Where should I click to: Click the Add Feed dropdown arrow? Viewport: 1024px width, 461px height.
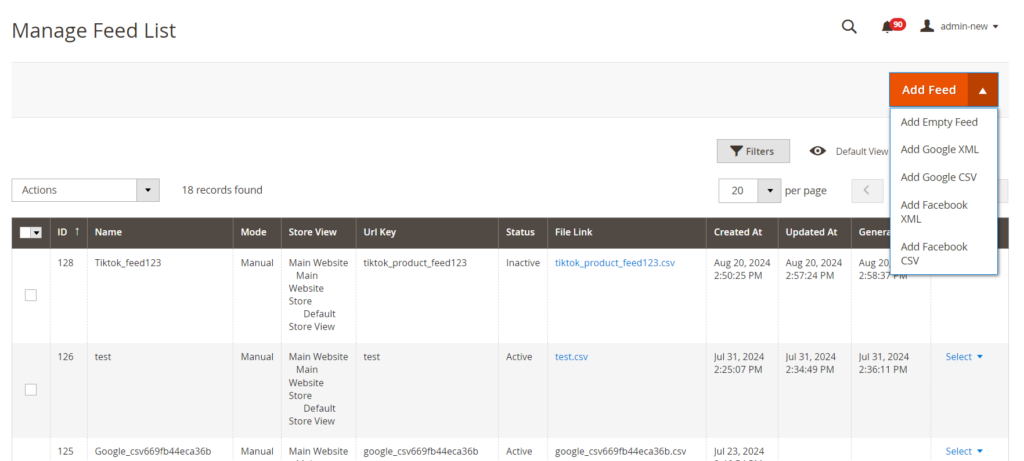[x=983, y=90]
